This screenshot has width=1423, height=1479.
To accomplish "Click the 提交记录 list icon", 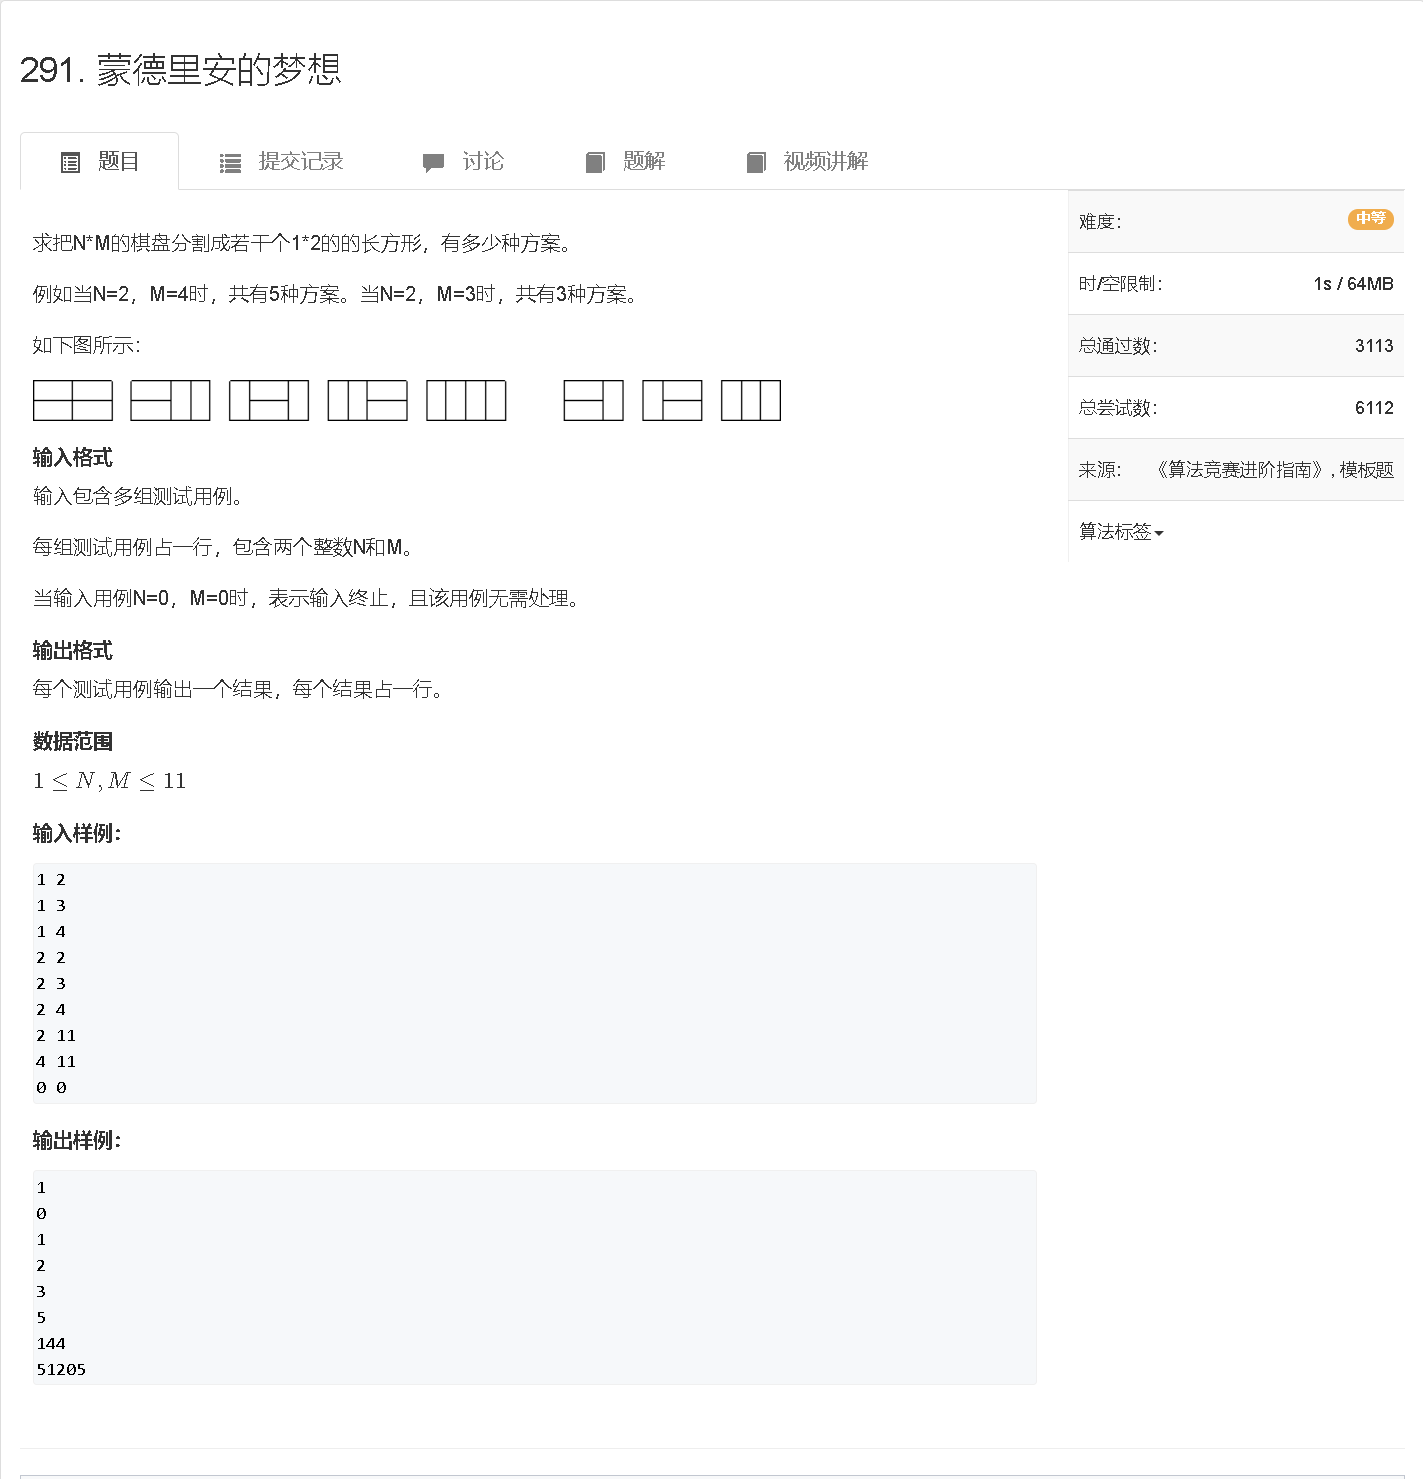I will coord(230,163).
